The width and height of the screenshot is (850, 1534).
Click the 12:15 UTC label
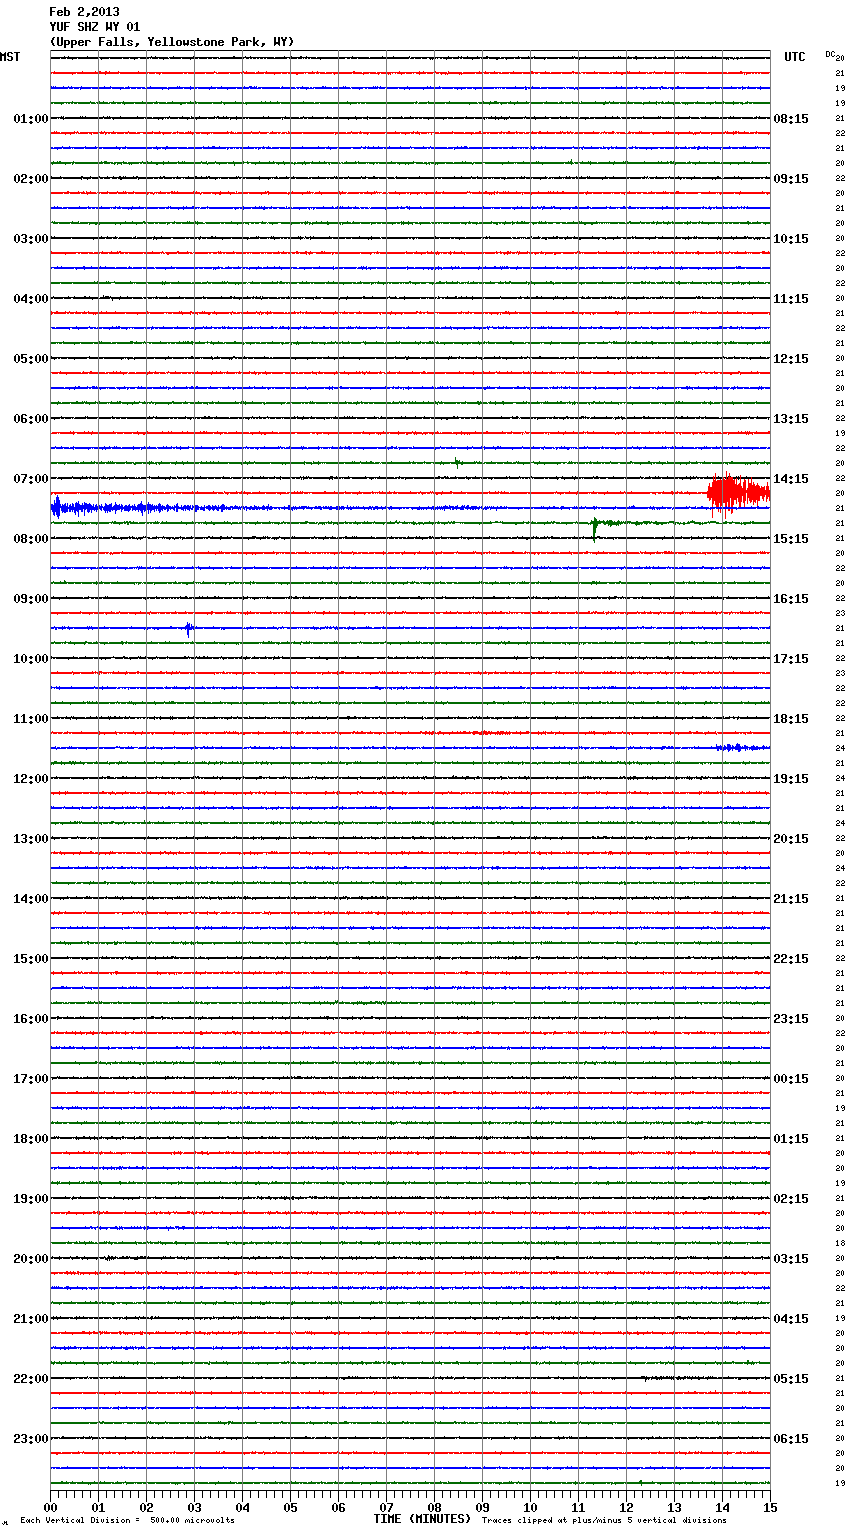coord(791,359)
